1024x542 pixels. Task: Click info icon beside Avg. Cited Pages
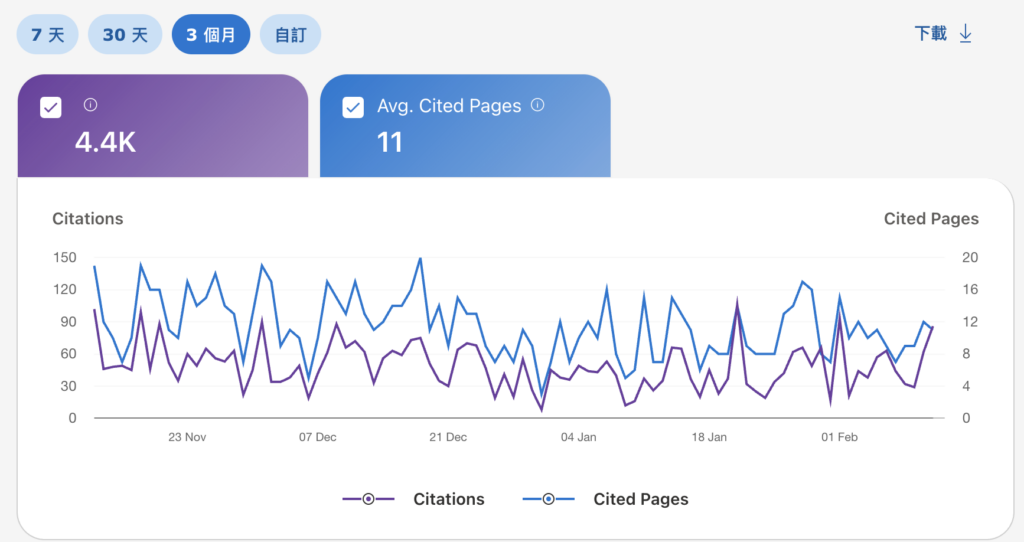coord(537,105)
